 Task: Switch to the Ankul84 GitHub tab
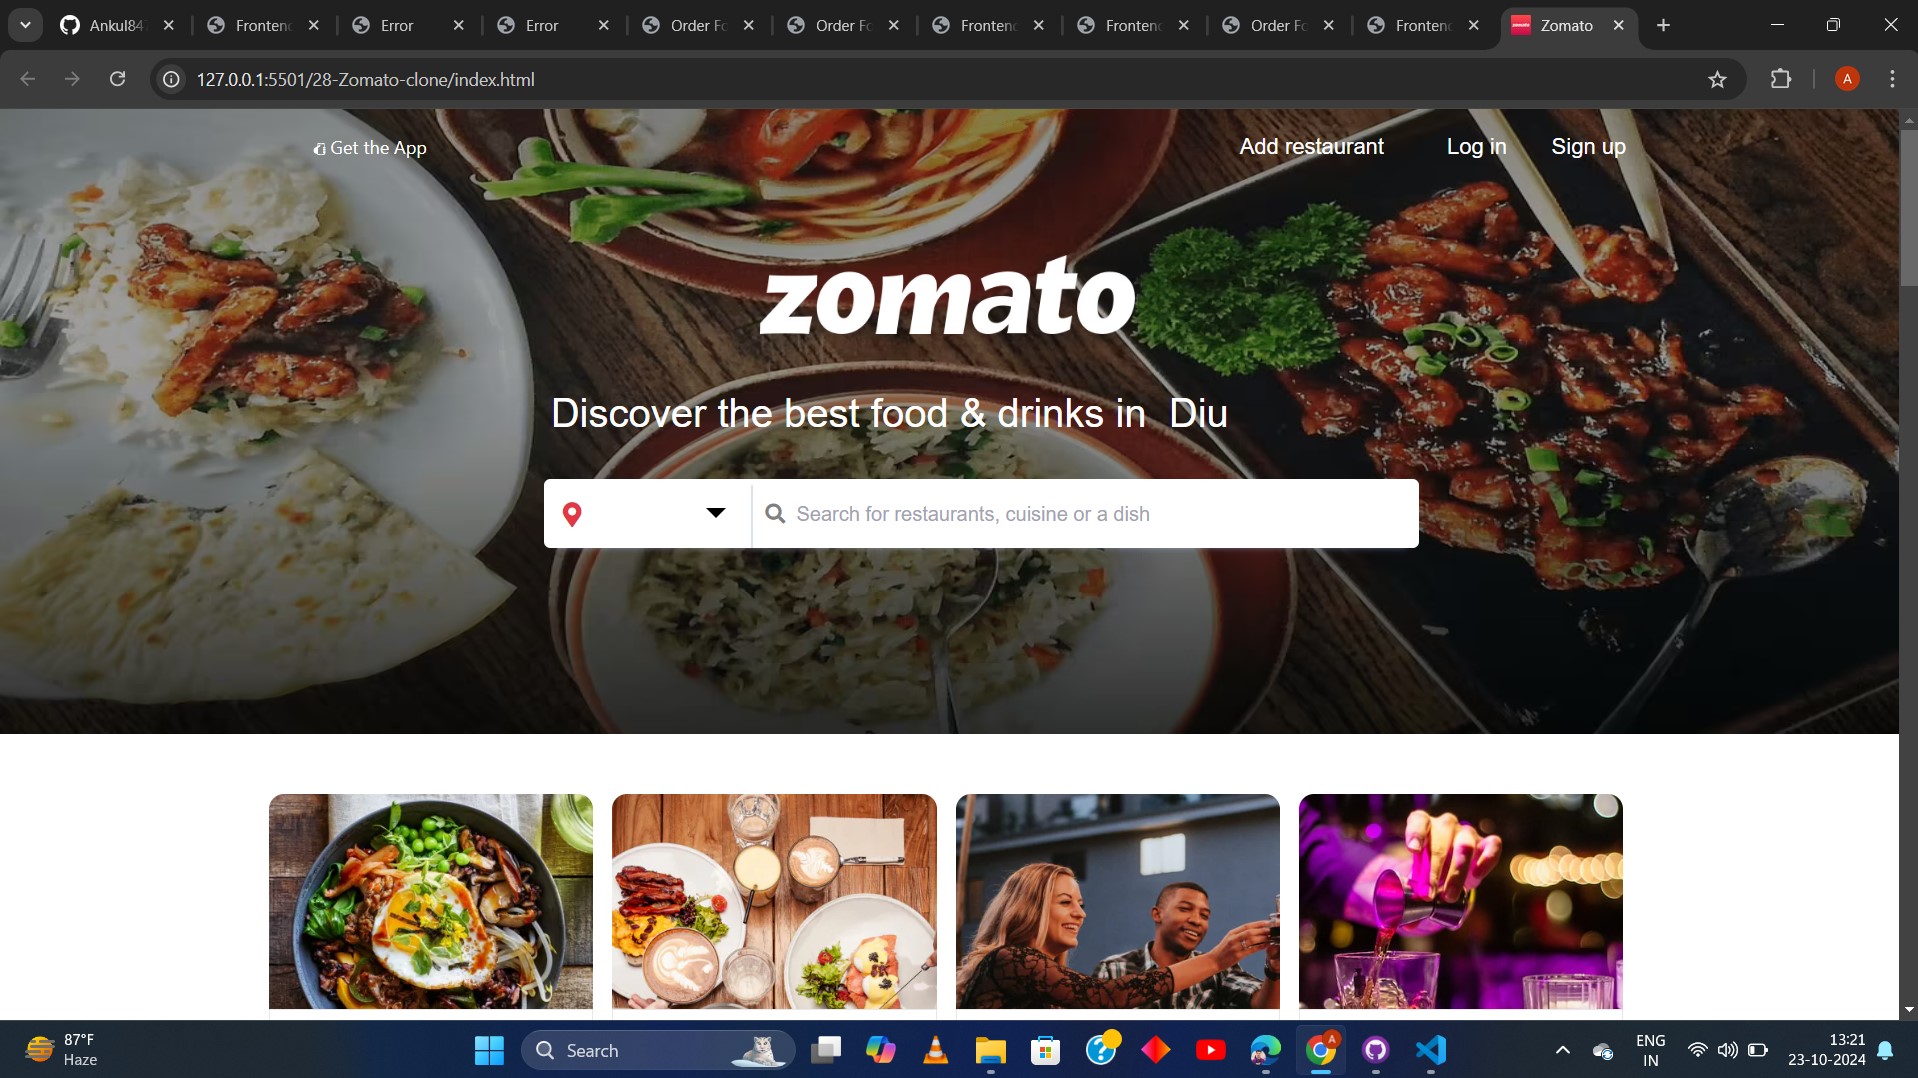coord(104,25)
